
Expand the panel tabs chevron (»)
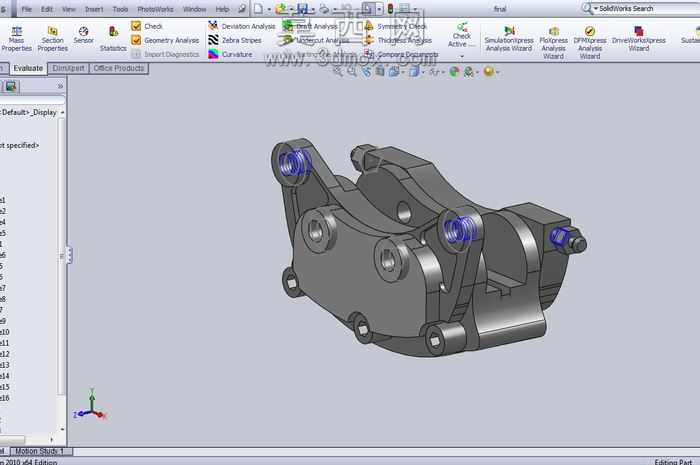pos(60,86)
